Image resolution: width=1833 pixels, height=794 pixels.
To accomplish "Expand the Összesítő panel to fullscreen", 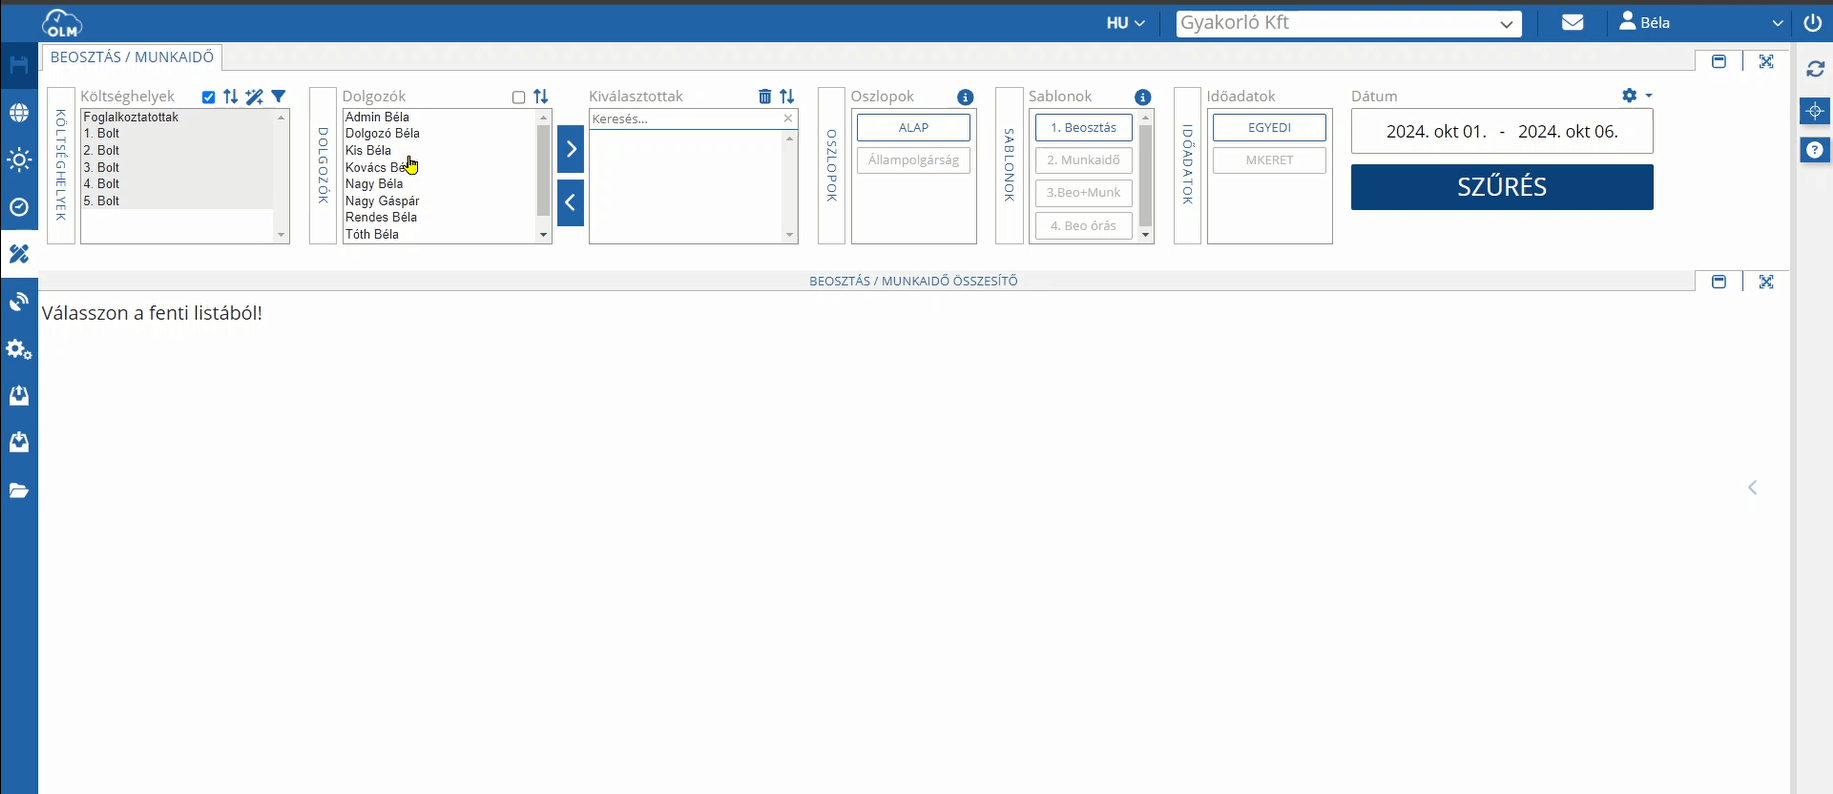I will click(1767, 282).
